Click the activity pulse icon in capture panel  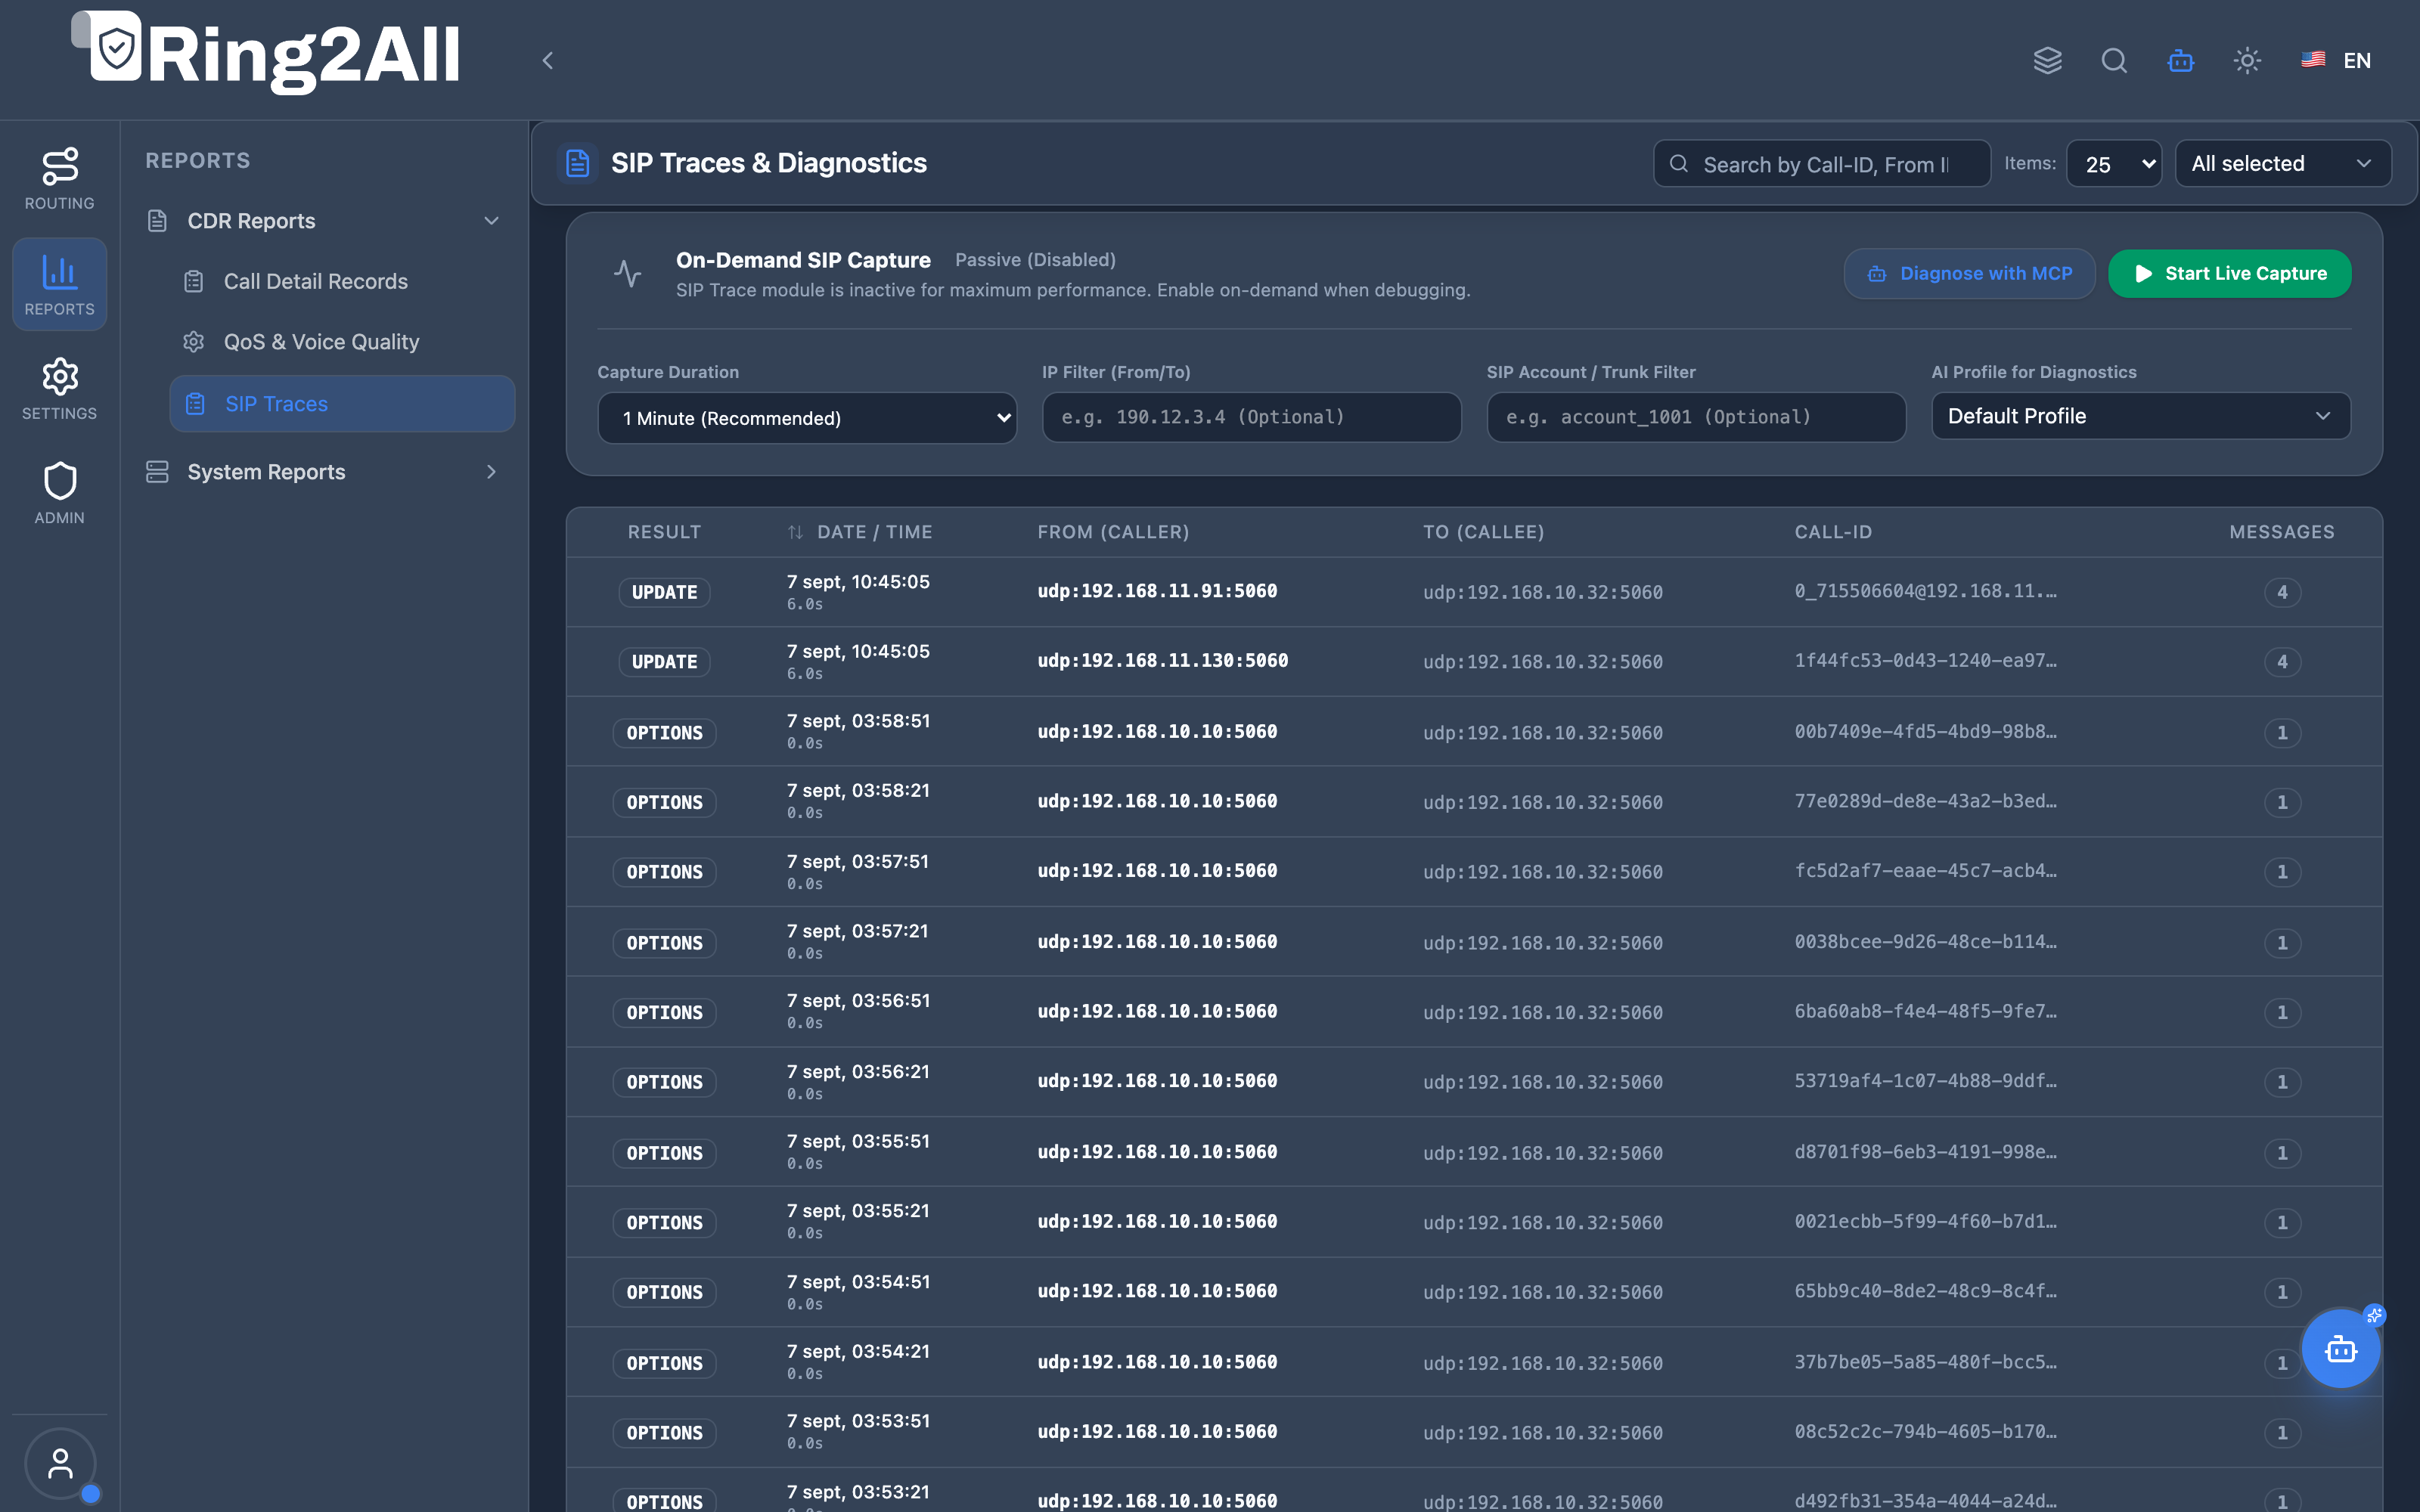coord(628,273)
